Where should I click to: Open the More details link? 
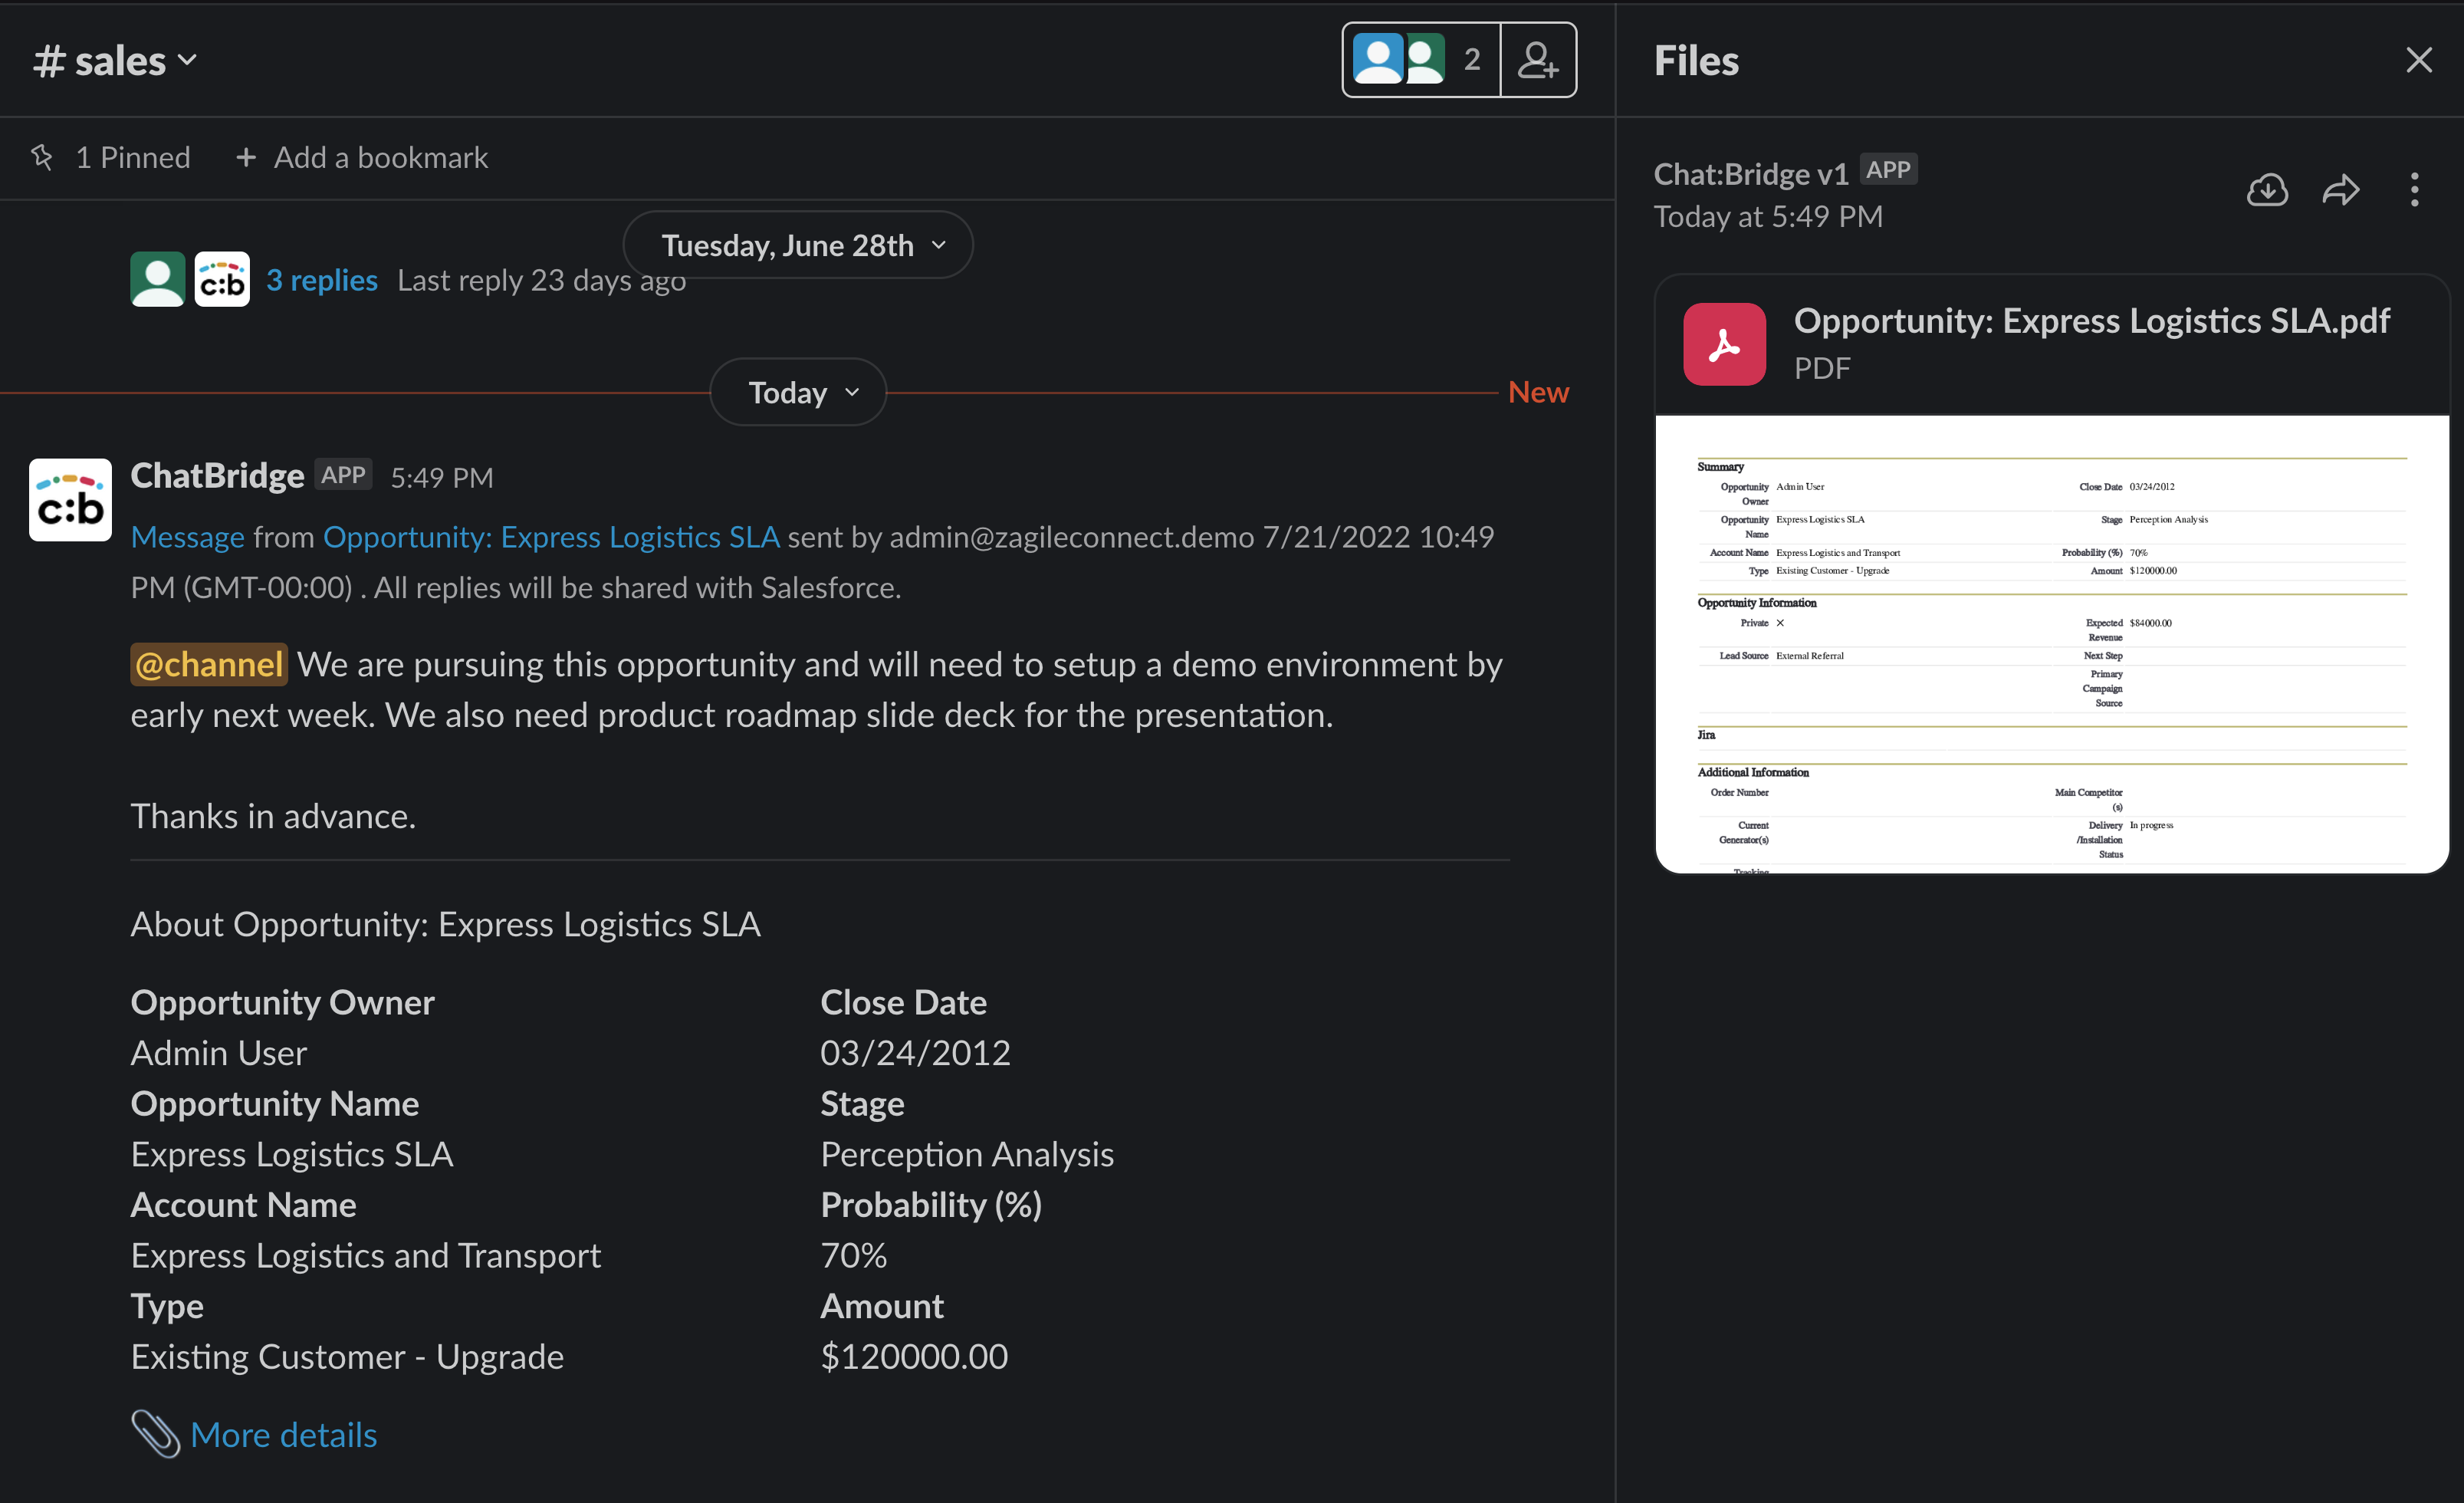[x=283, y=1434]
